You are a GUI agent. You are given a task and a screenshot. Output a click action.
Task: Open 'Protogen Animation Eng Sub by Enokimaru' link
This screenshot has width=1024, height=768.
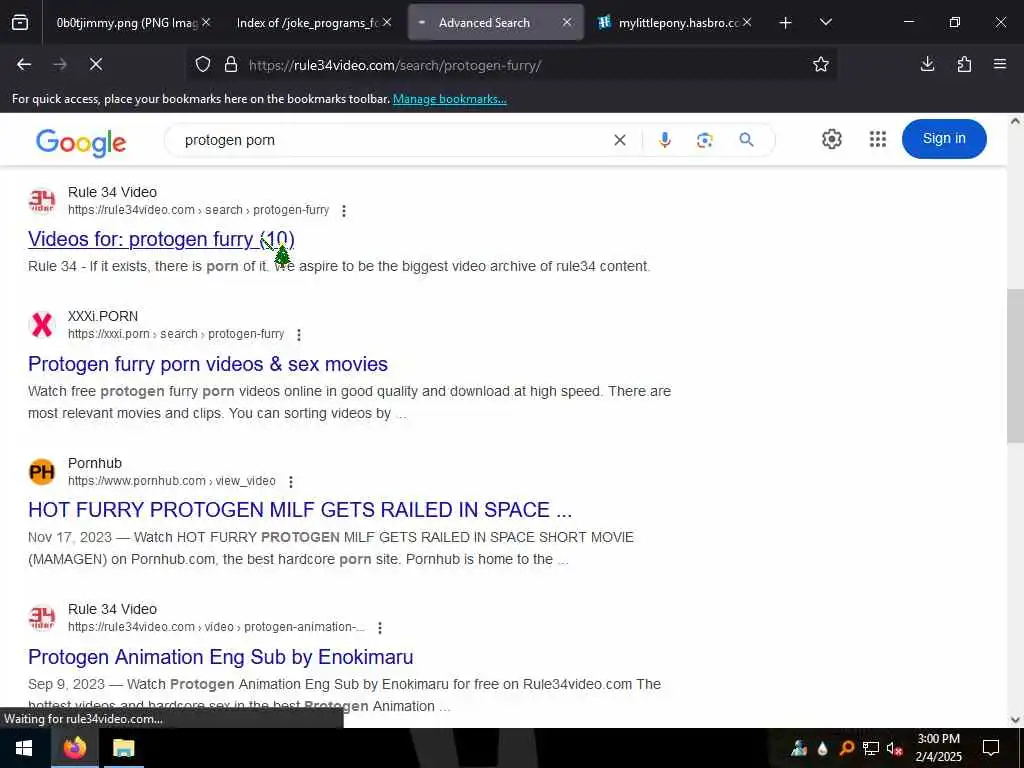[x=221, y=657]
